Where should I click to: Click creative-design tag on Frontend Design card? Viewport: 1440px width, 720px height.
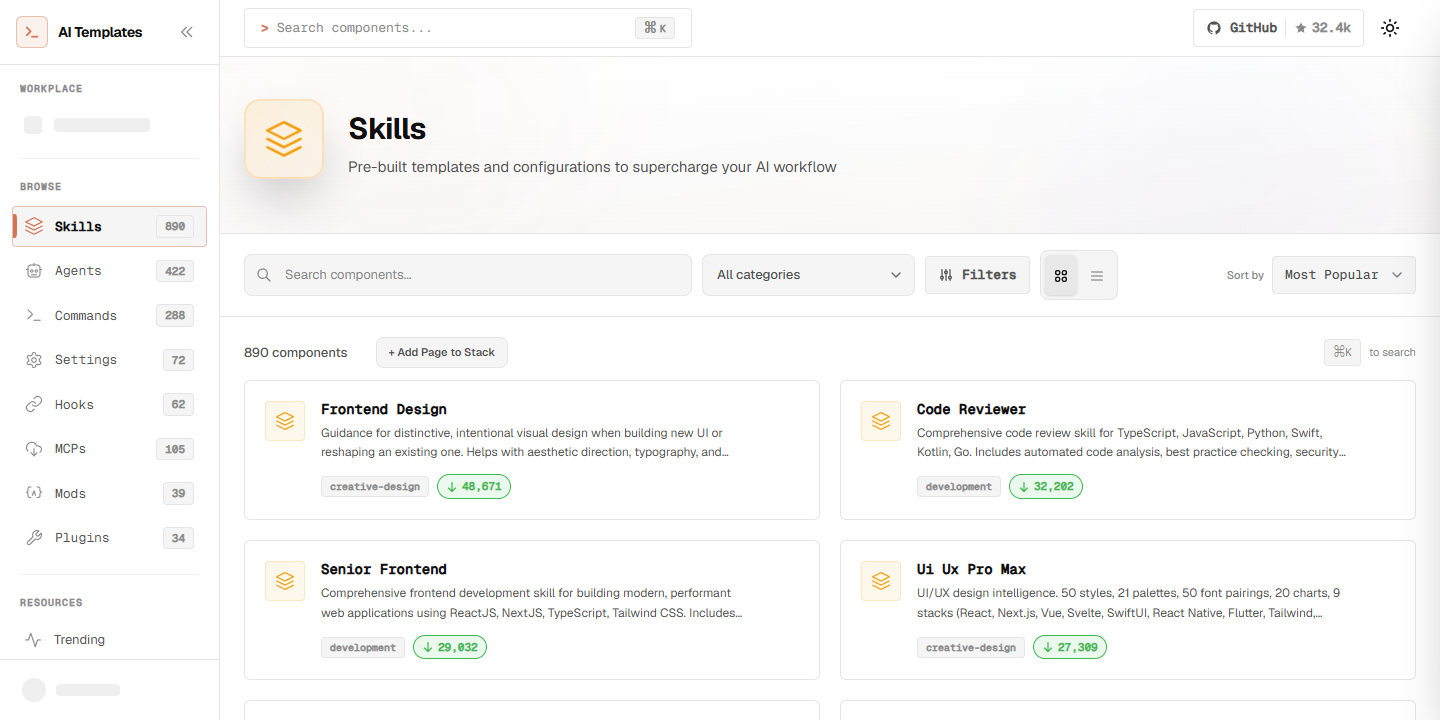point(375,487)
